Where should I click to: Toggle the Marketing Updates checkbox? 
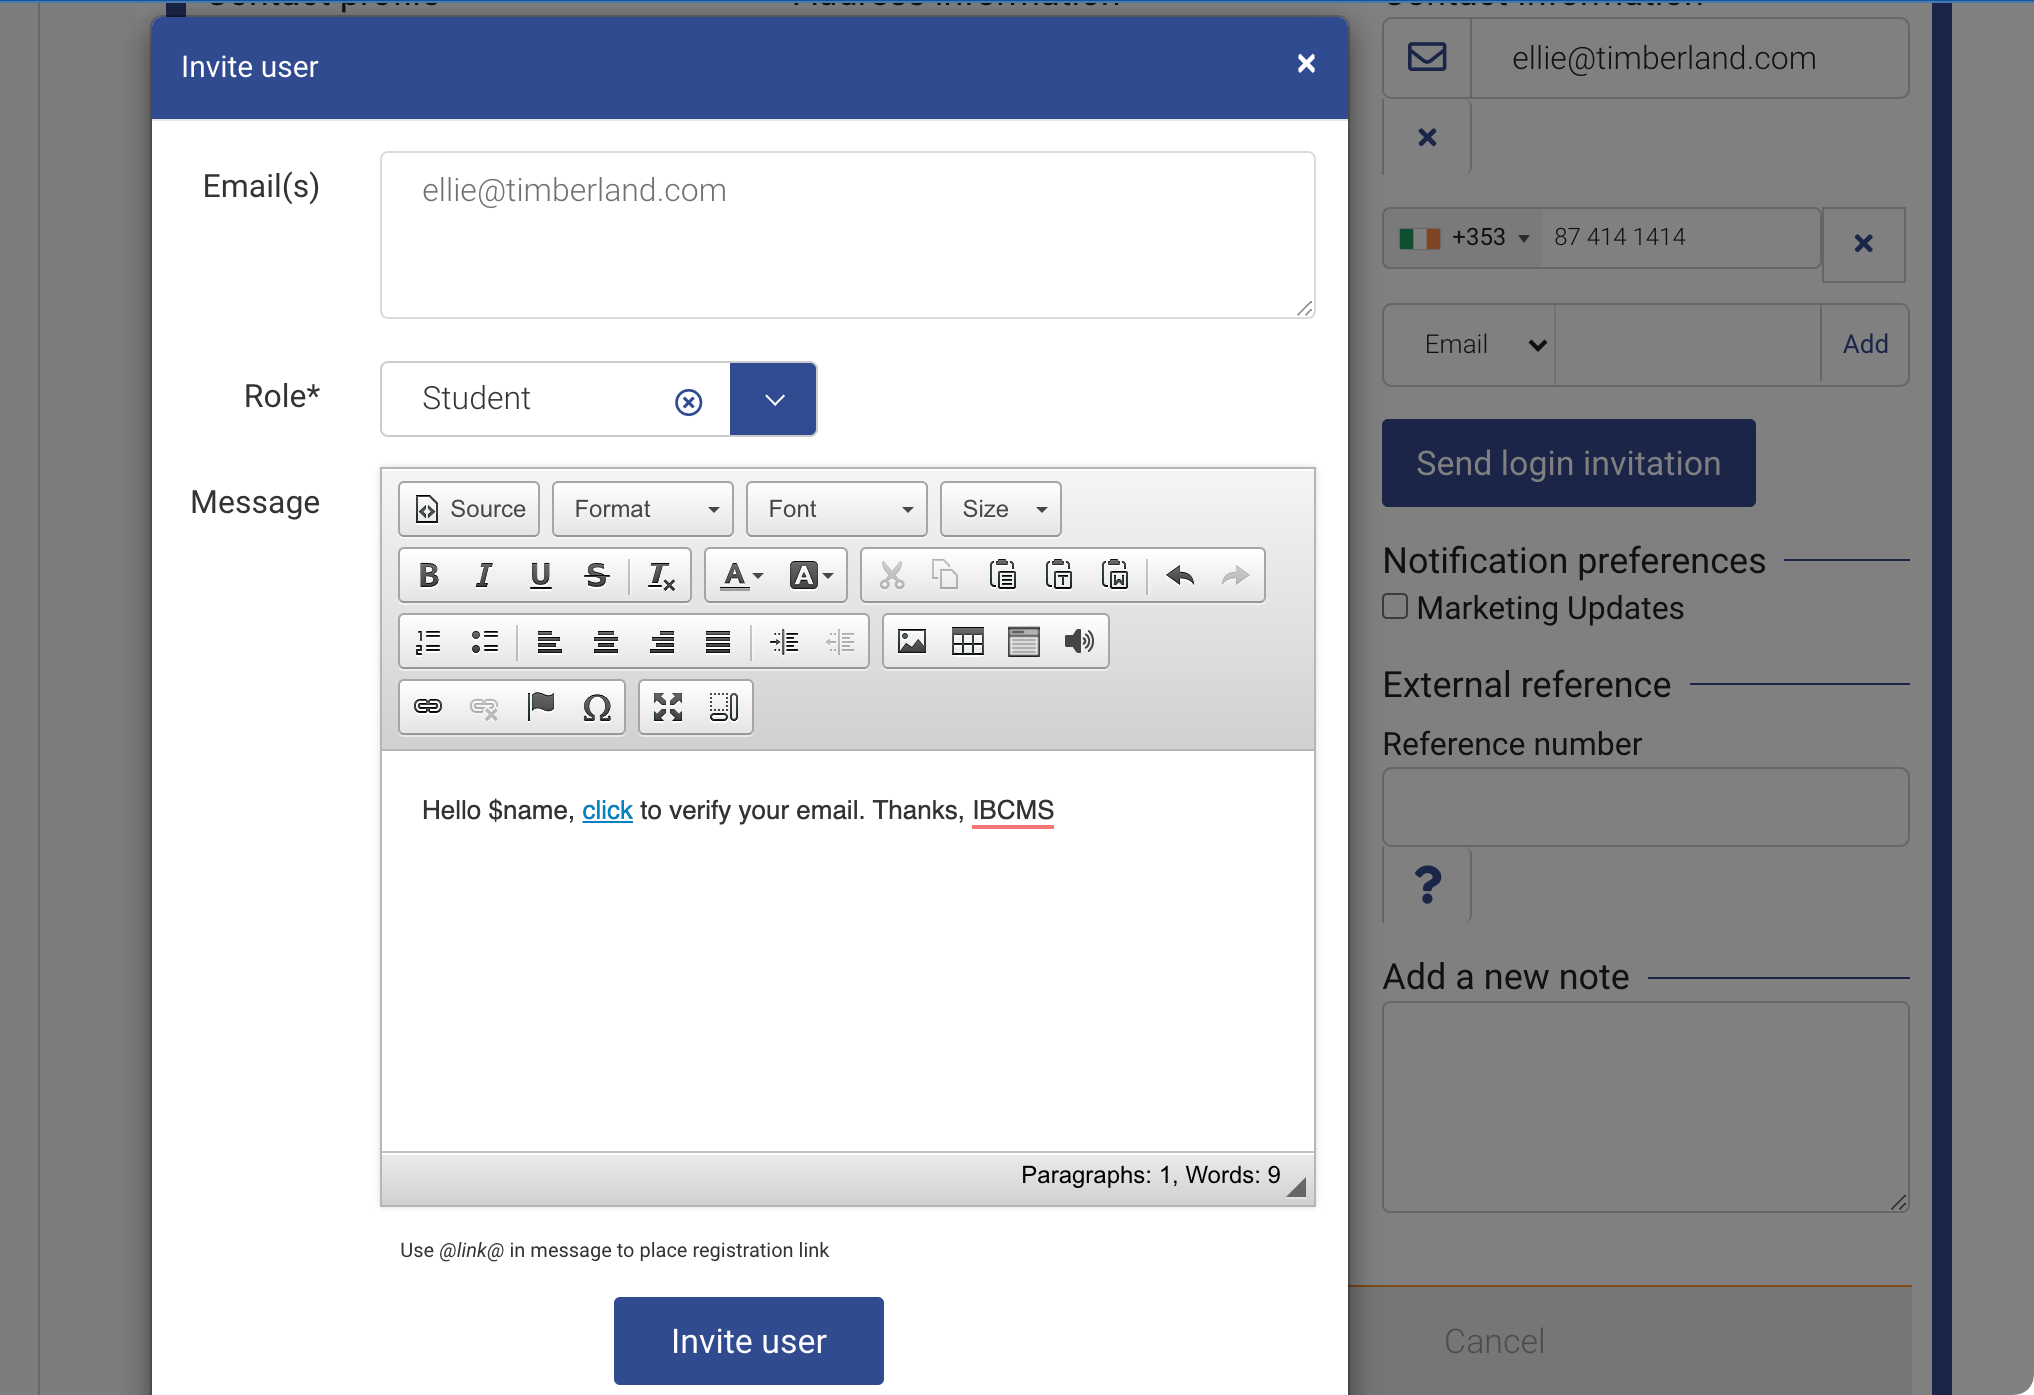[x=1395, y=606]
